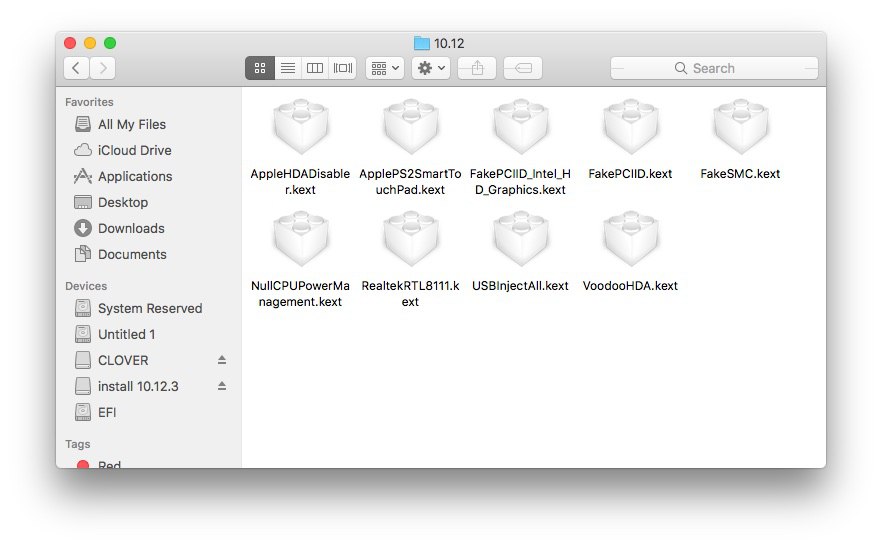
Task: Click the RealtekRTL8111.kext file name
Action: click(410, 294)
